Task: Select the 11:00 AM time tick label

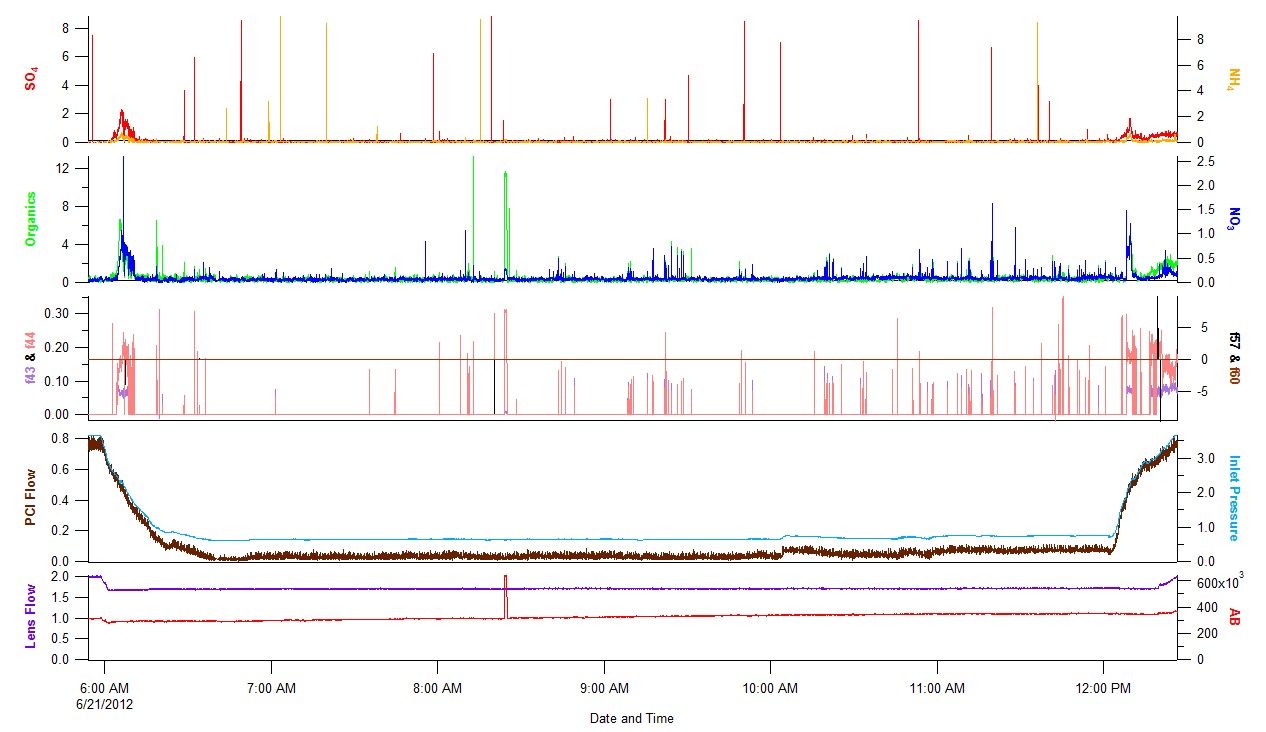Action: [x=937, y=688]
